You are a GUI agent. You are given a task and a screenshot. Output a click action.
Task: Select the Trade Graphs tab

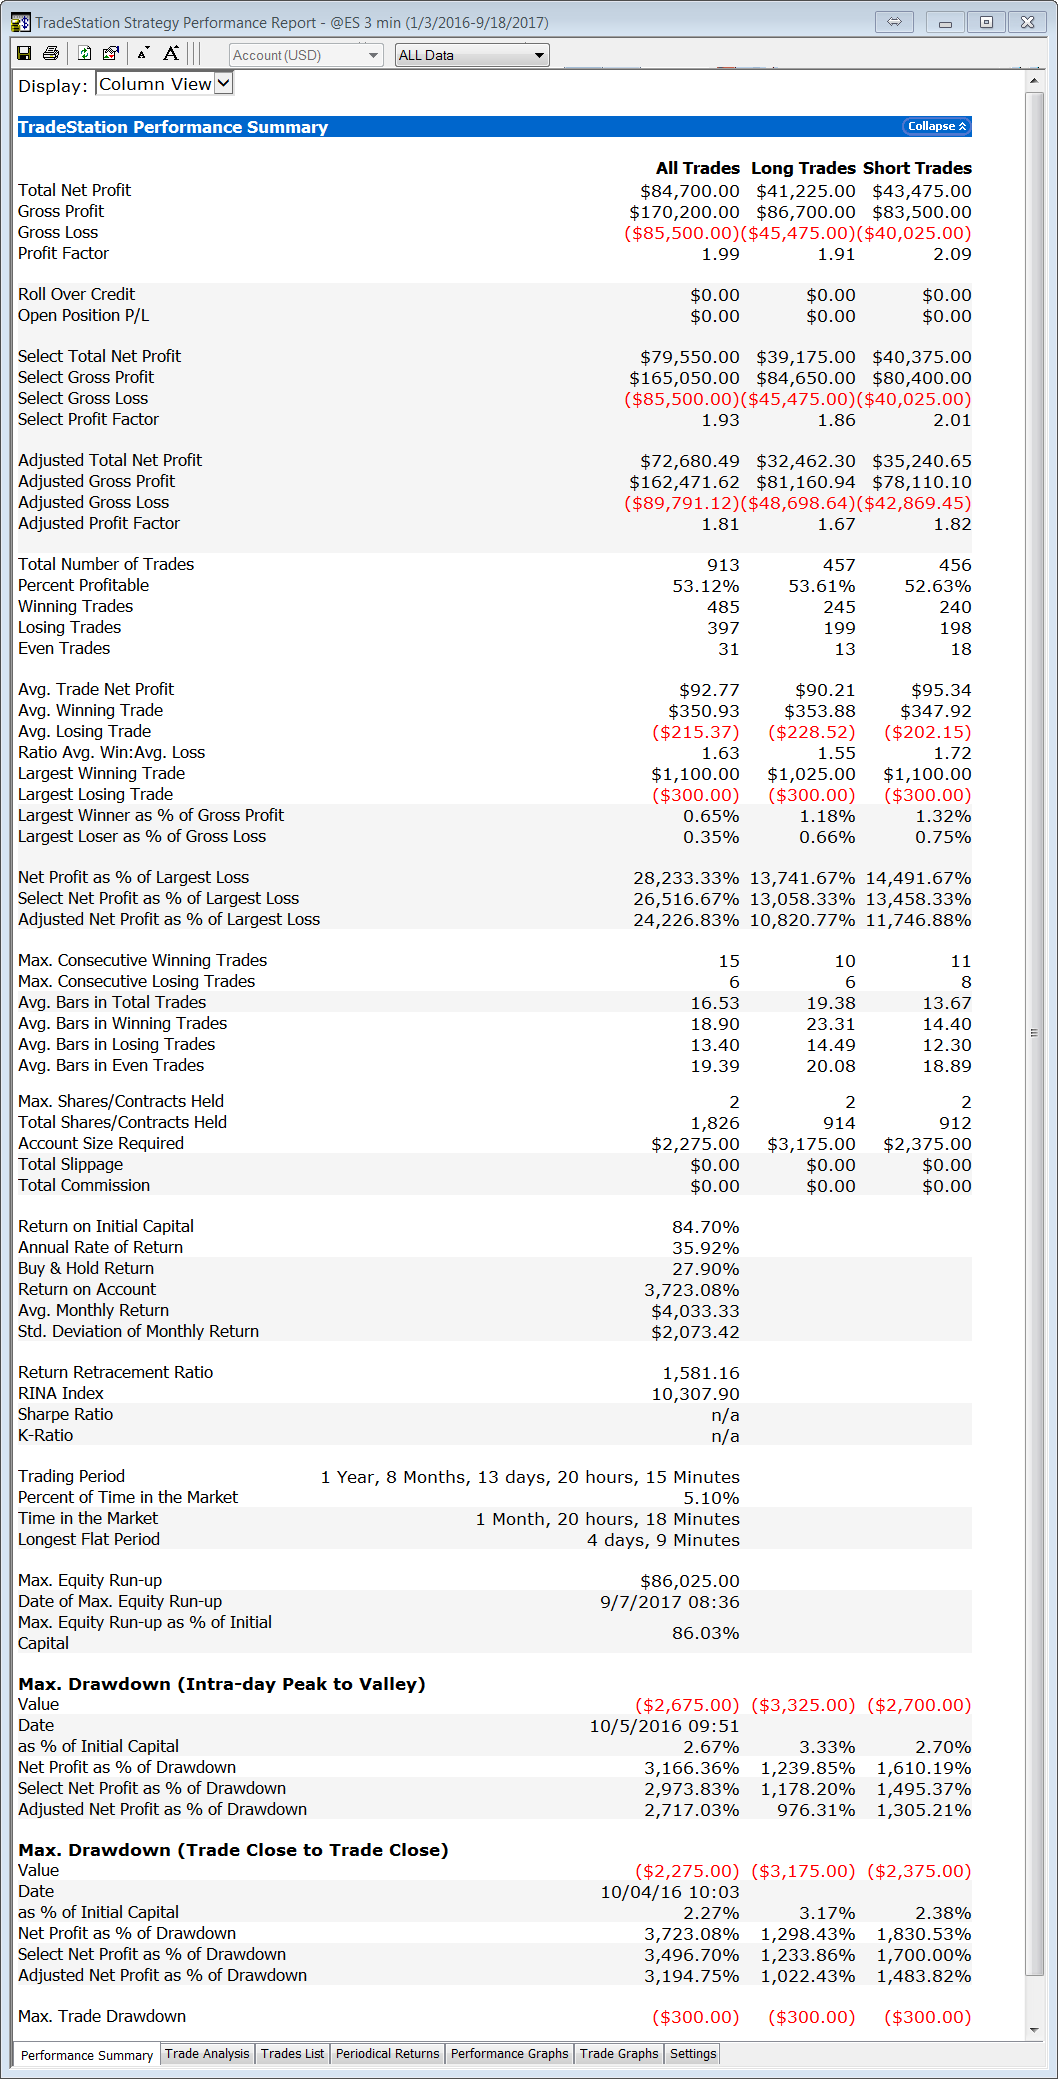(x=619, y=2054)
